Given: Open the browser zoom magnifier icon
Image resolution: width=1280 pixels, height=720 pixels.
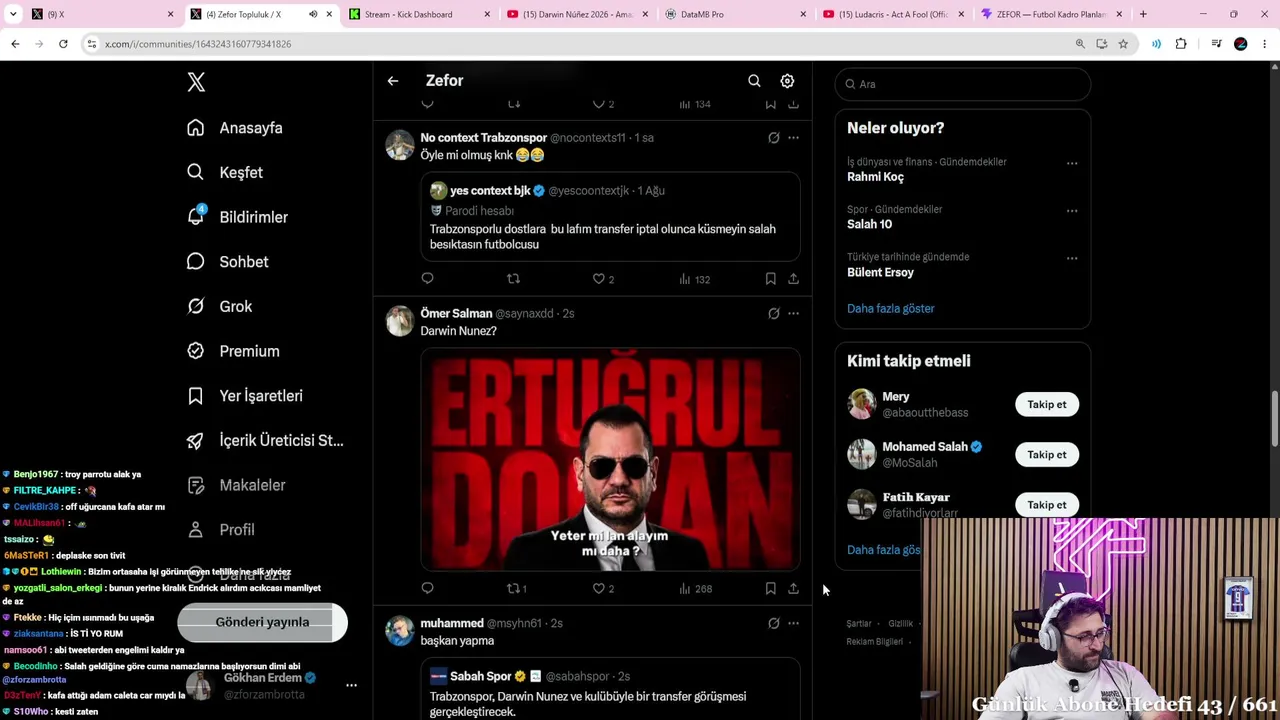Looking at the screenshot, I should (1080, 44).
